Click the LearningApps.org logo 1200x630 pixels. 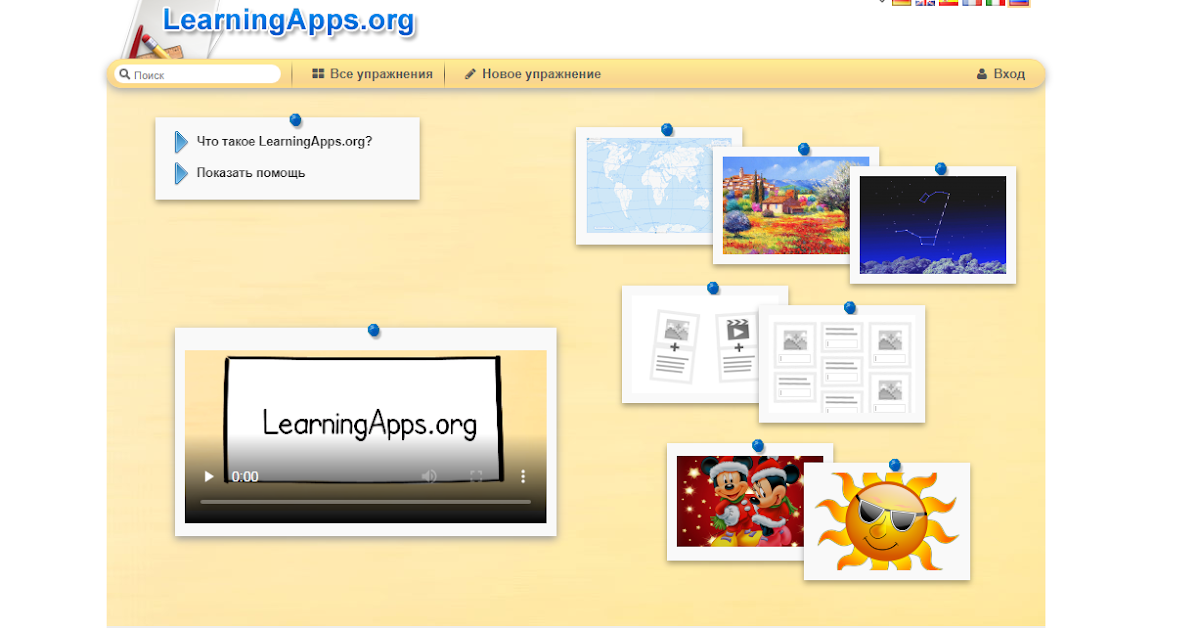(x=288, y=19)
